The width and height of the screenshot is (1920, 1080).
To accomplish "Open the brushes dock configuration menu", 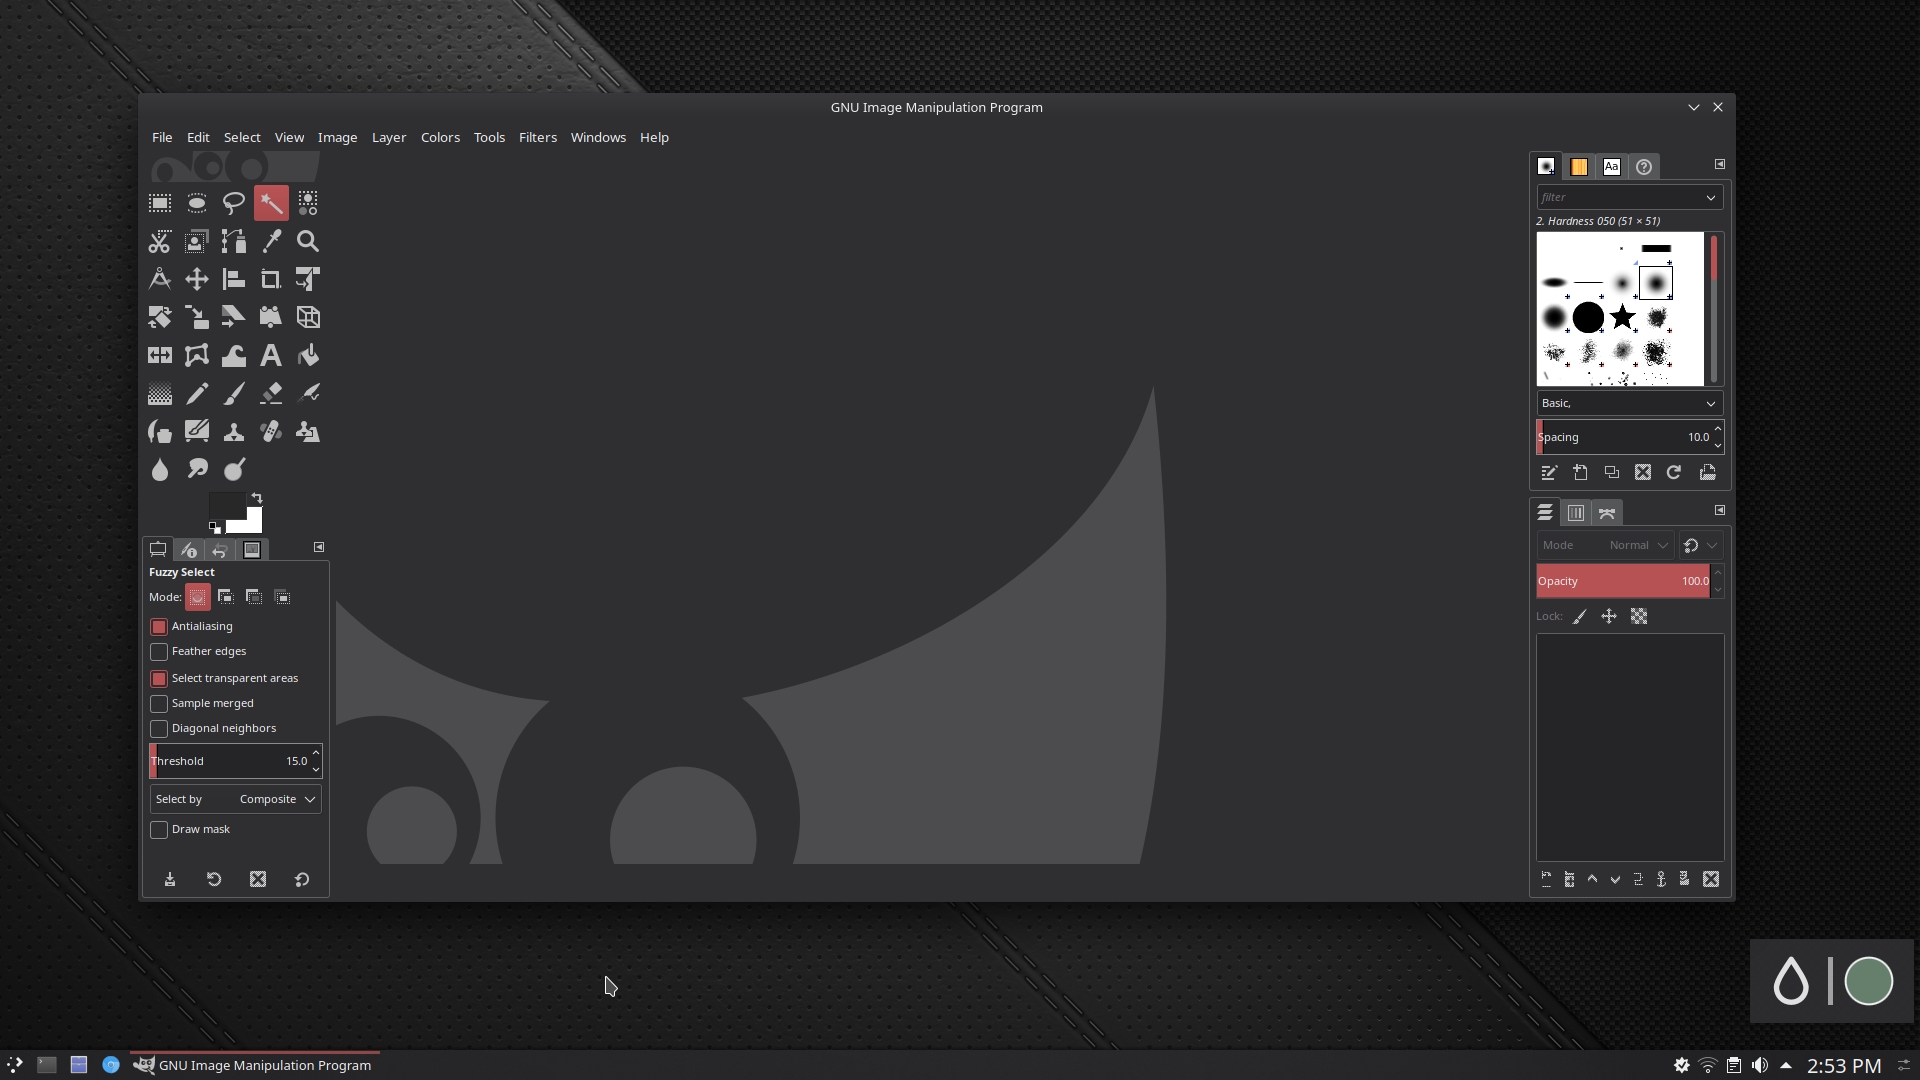I will pyautogui.click(x=1720, y=164).
